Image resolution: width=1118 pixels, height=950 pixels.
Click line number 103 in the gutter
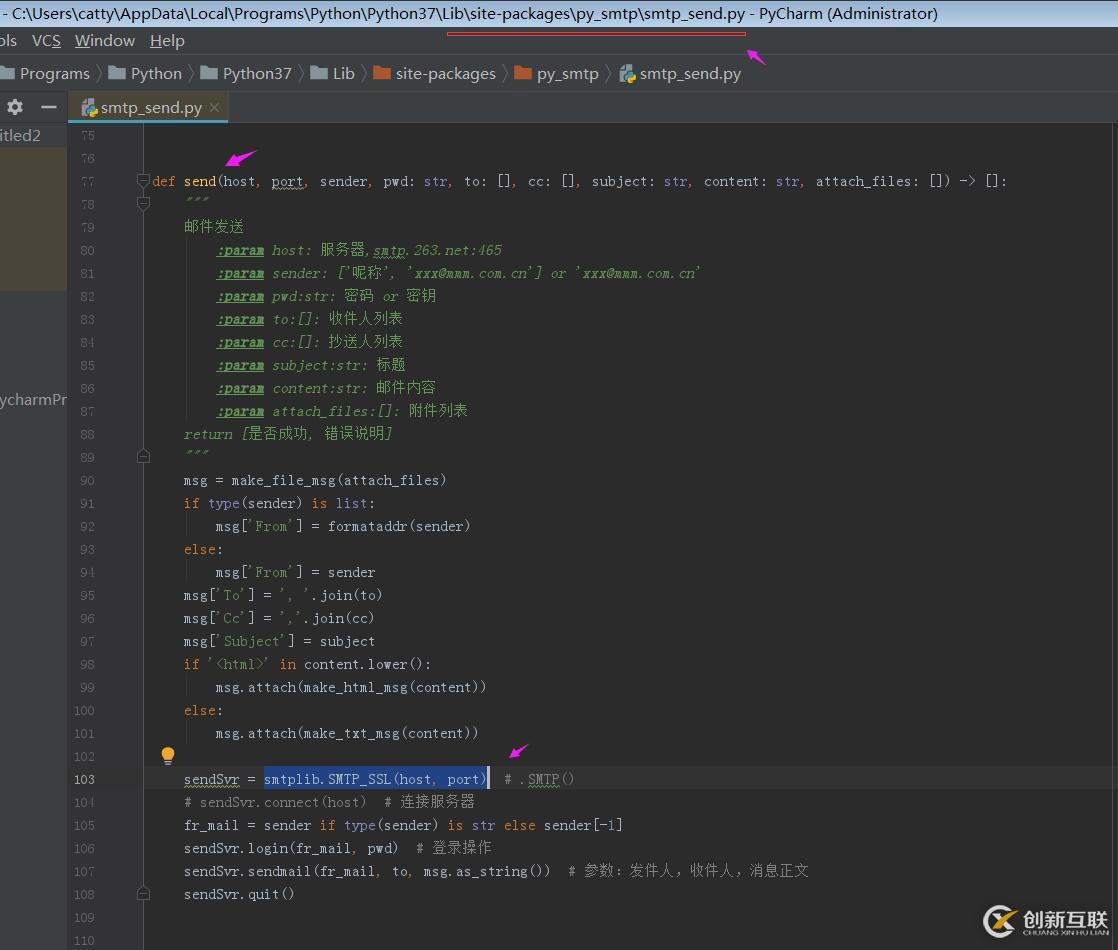(x=84, y=779)
